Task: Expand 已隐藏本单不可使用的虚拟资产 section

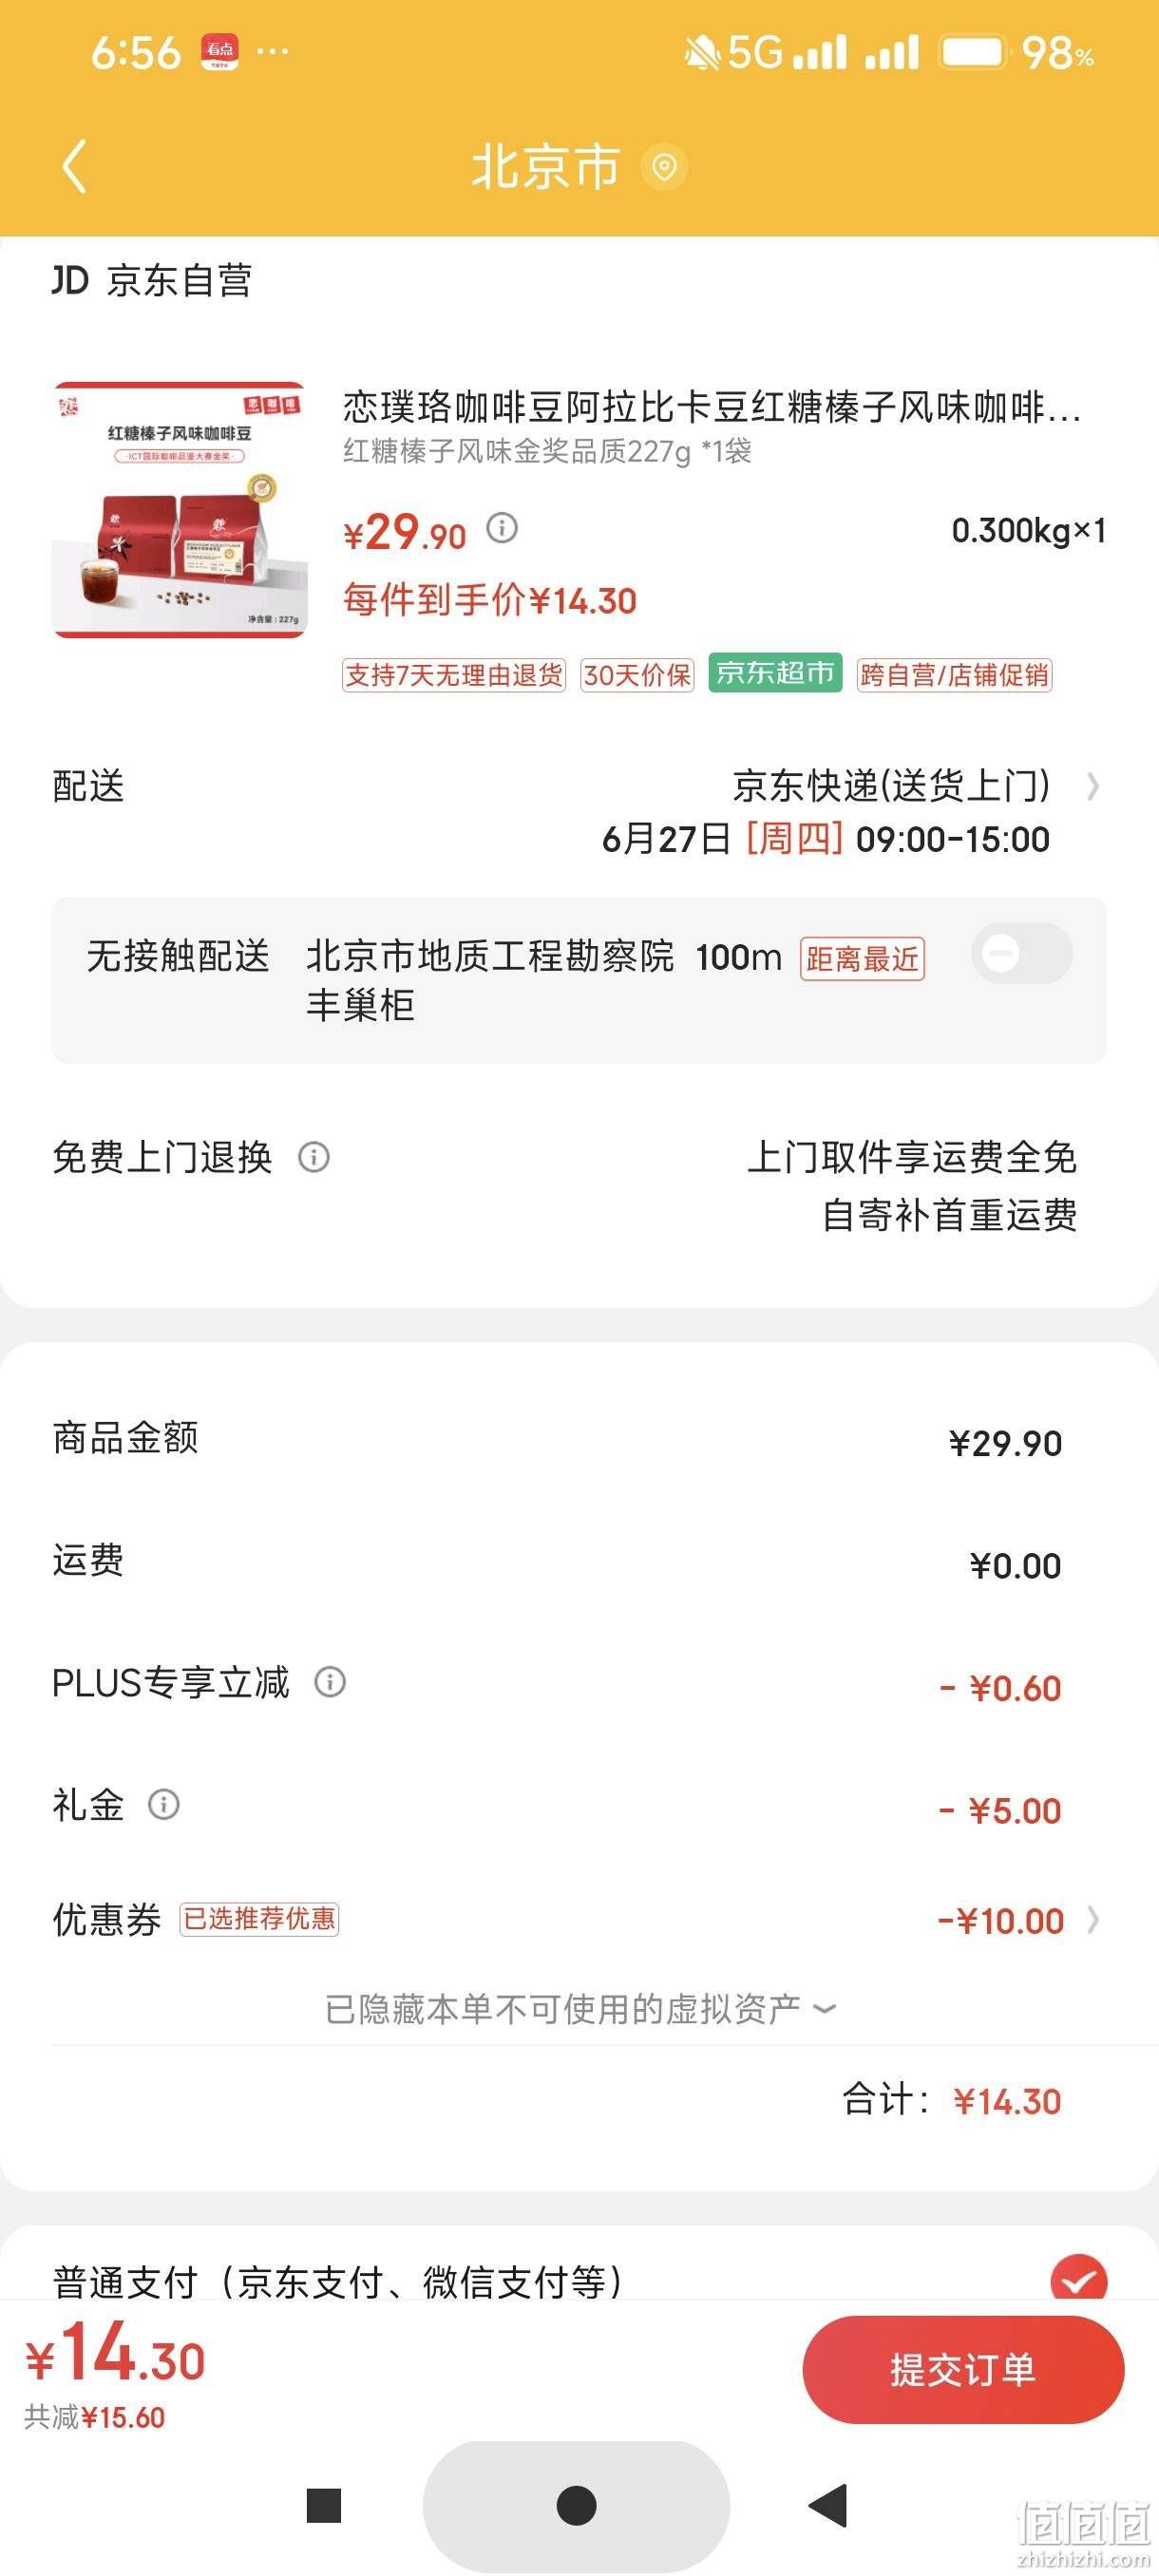Action: (580, 2008)
